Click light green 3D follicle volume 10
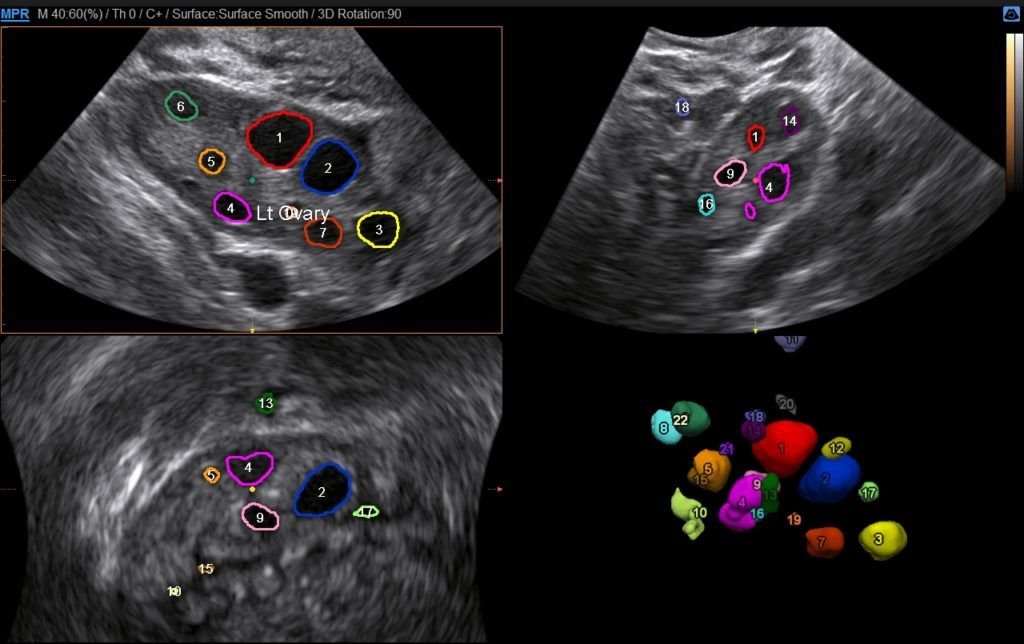The image size is (1024, 644). 689,511
